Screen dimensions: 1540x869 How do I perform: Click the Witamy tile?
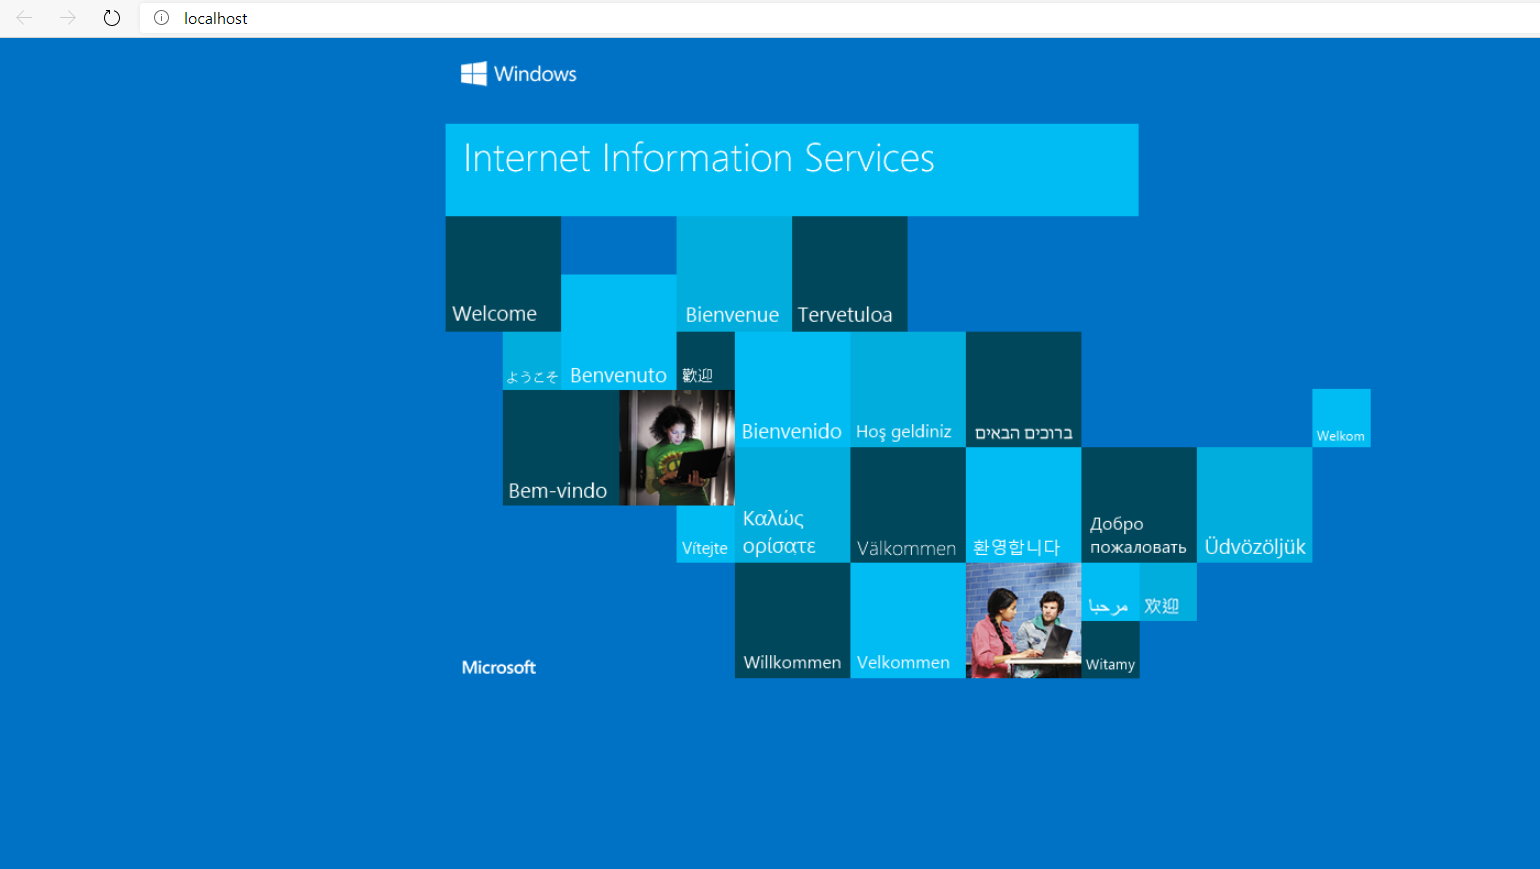coord(1110,649)
